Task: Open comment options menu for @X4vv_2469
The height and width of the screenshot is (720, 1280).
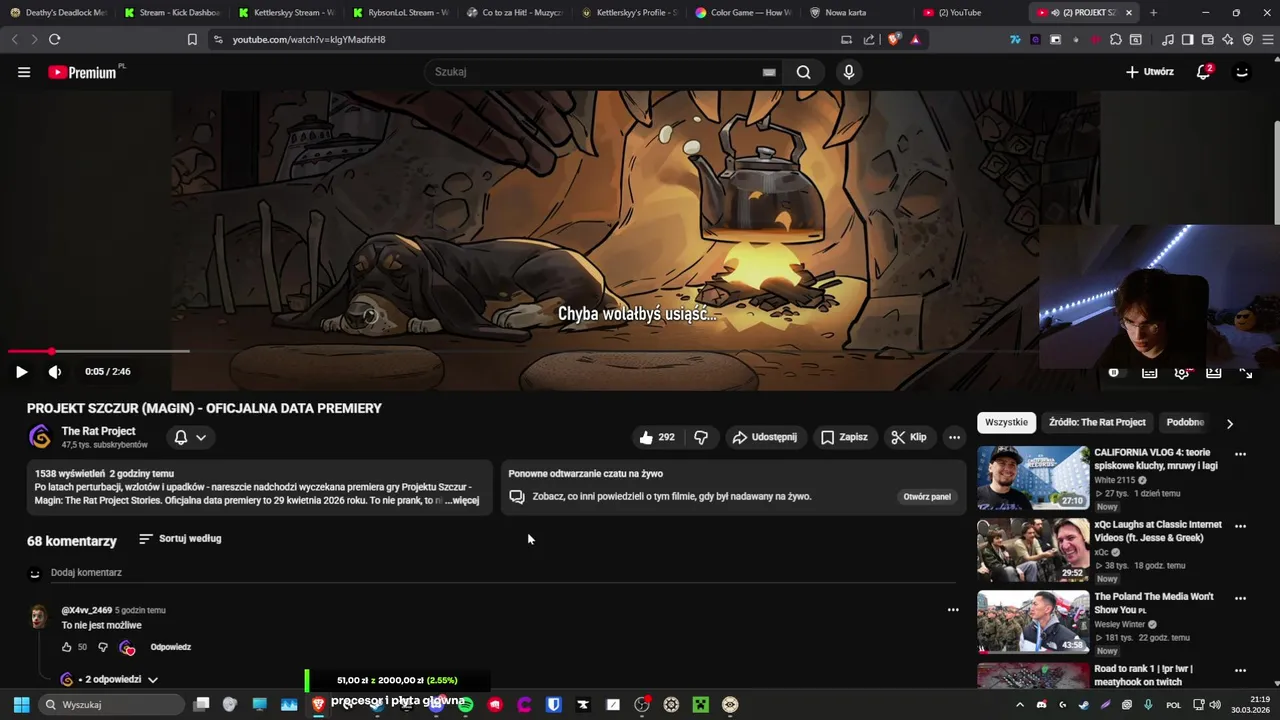Action: click(x=953, y=610)
